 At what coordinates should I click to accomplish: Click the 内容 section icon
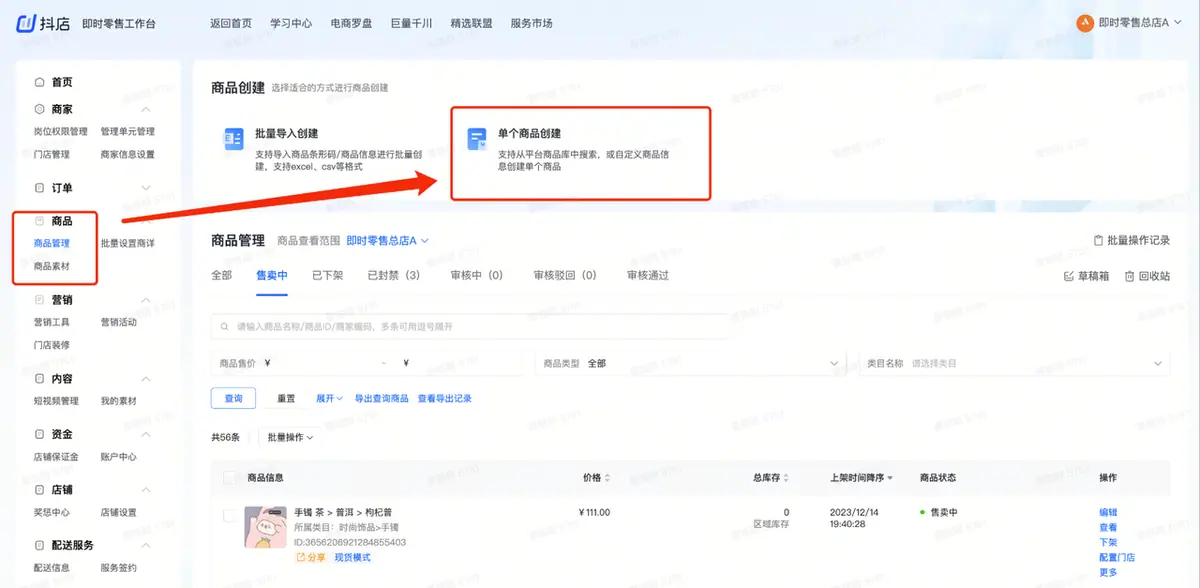click(39, 379)
